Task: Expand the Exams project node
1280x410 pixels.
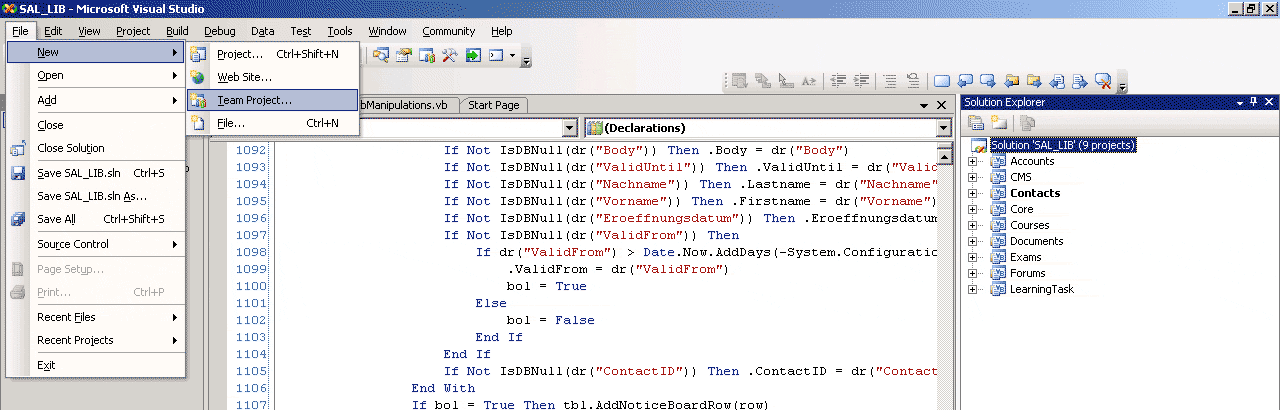Action: tap(973, 257)
